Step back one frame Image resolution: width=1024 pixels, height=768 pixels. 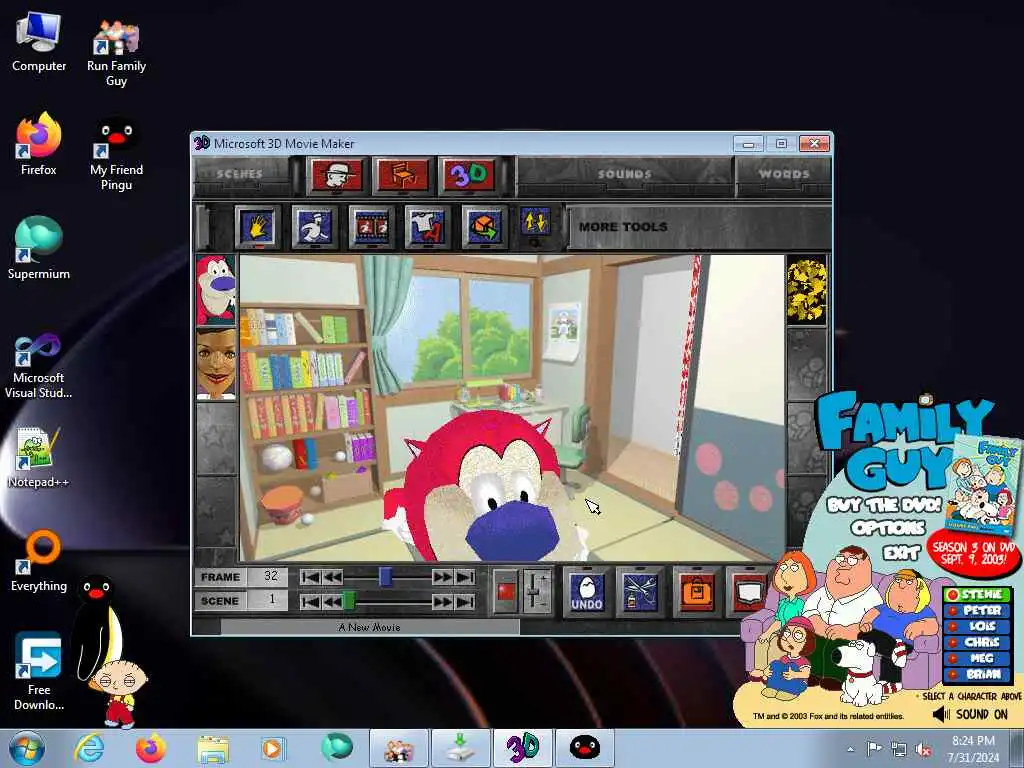(332, 577)
